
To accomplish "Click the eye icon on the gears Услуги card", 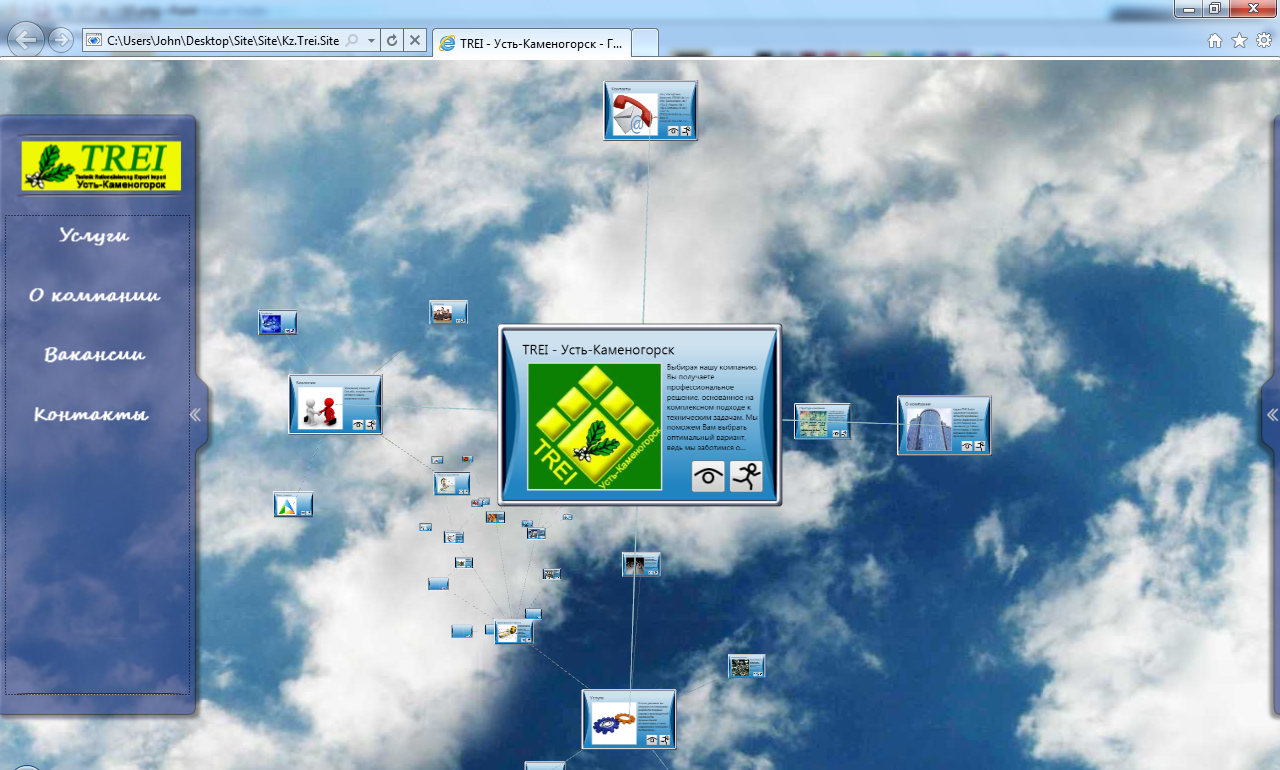I will [x=652, y=739].
